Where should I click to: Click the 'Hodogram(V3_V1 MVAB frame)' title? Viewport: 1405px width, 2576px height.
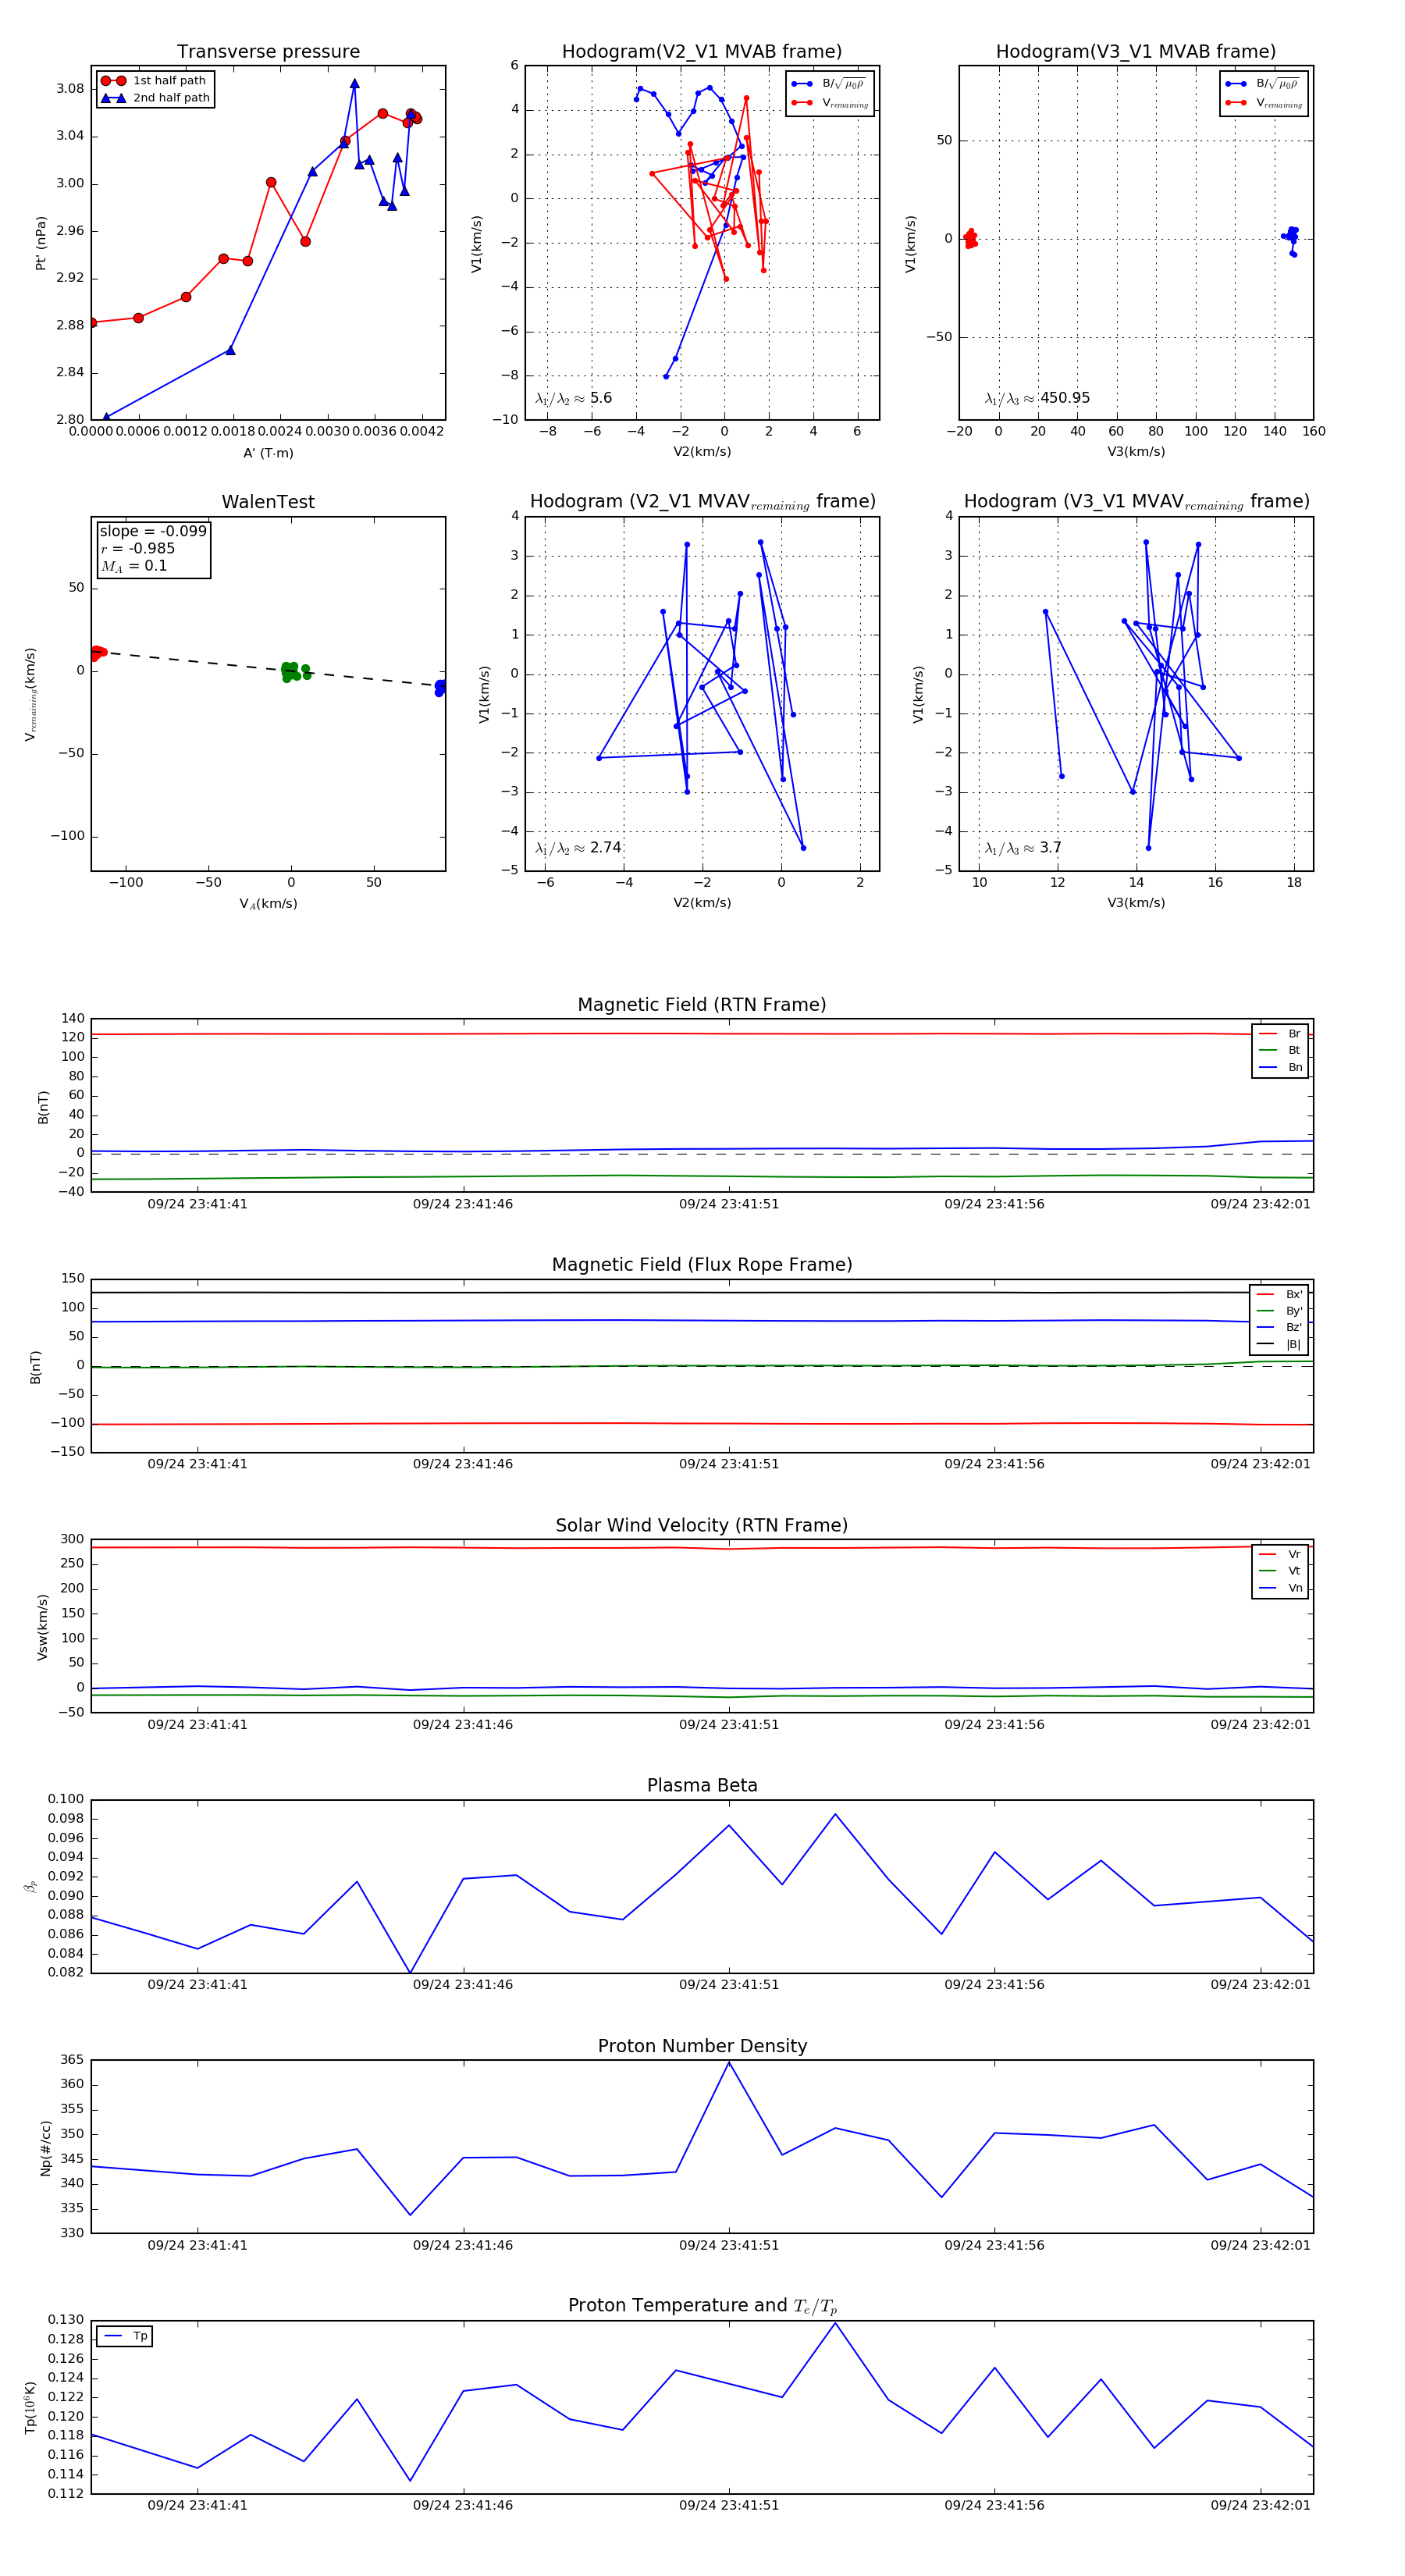1136,52
